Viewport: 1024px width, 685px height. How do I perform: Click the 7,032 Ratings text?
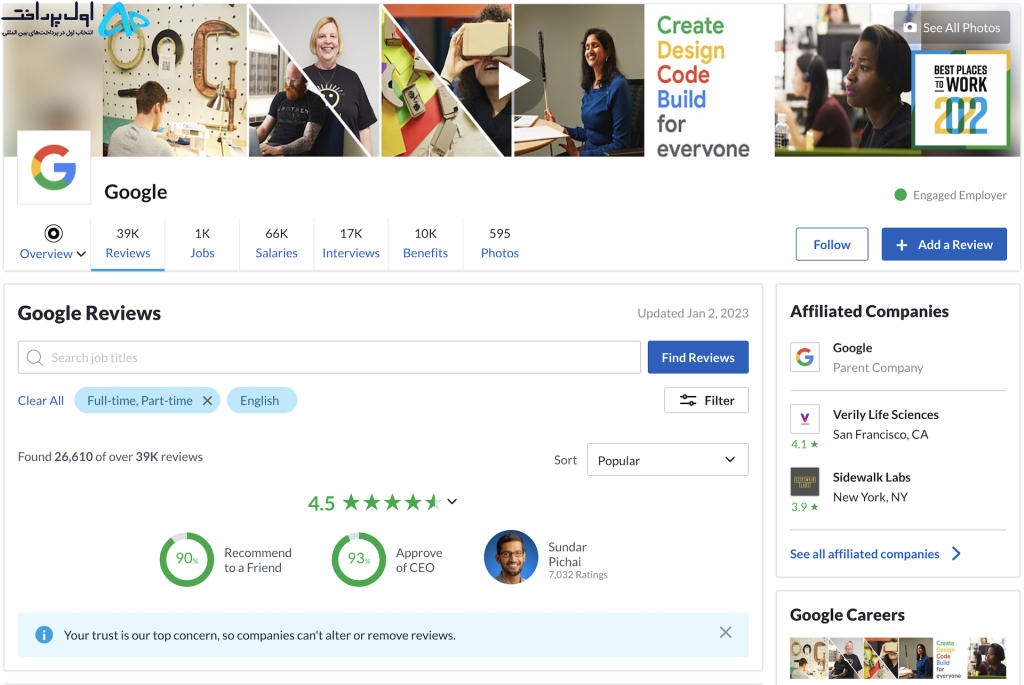click(578, 575)
